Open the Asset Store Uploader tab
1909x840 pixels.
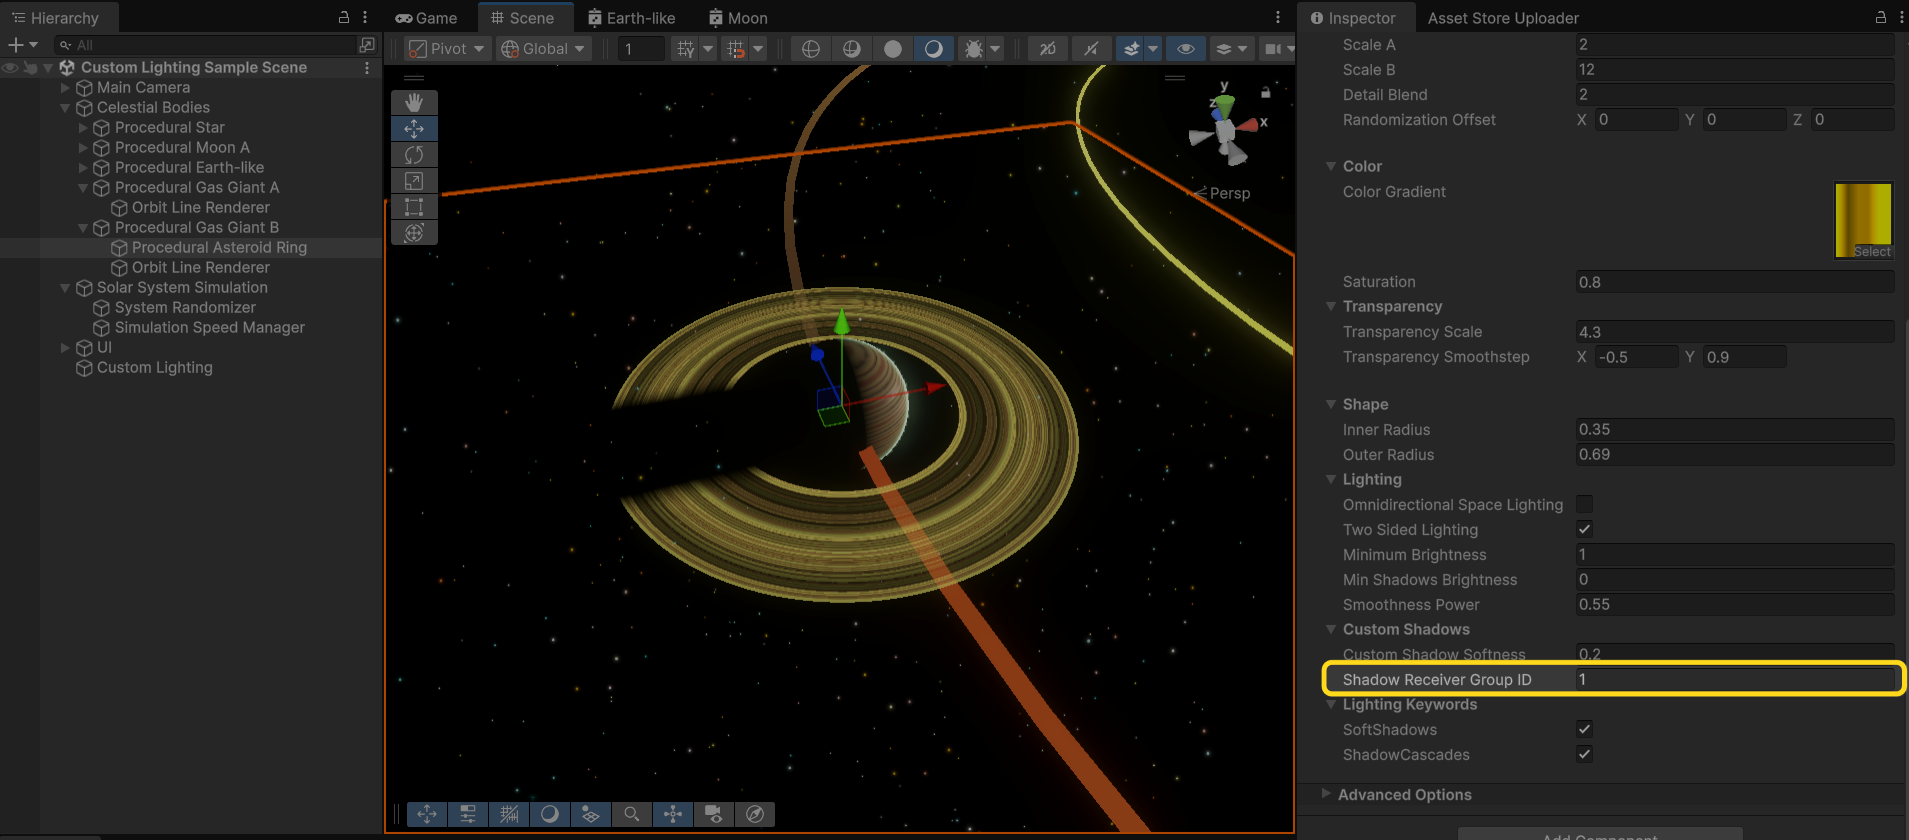(x=1502, y=18)
